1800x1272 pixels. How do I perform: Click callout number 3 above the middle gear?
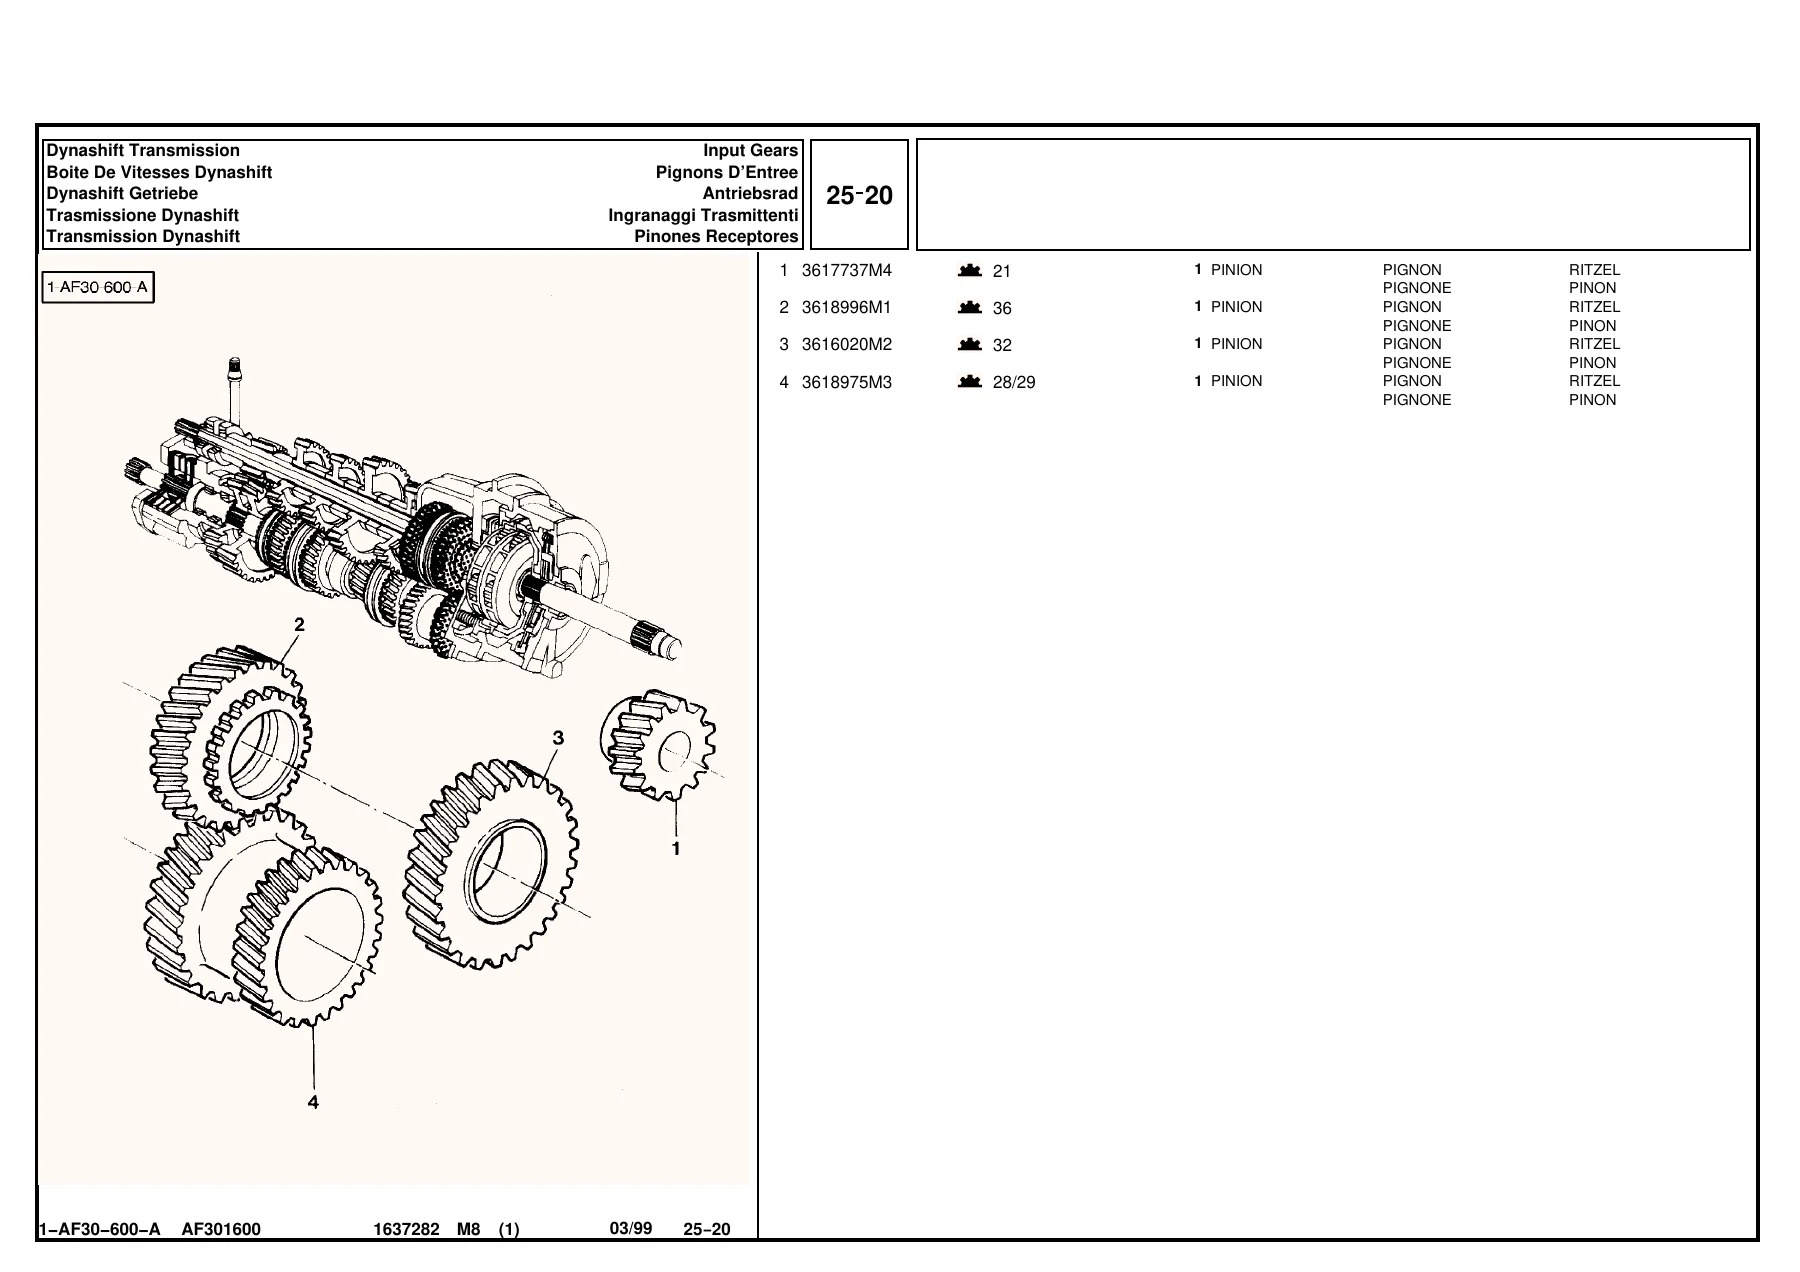point(558,738)
